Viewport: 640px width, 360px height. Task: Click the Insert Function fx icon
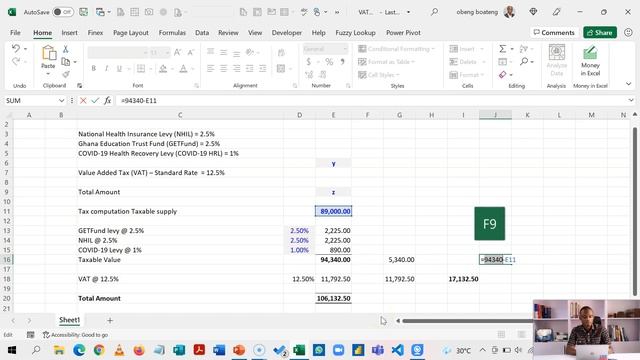click(107, 100)
